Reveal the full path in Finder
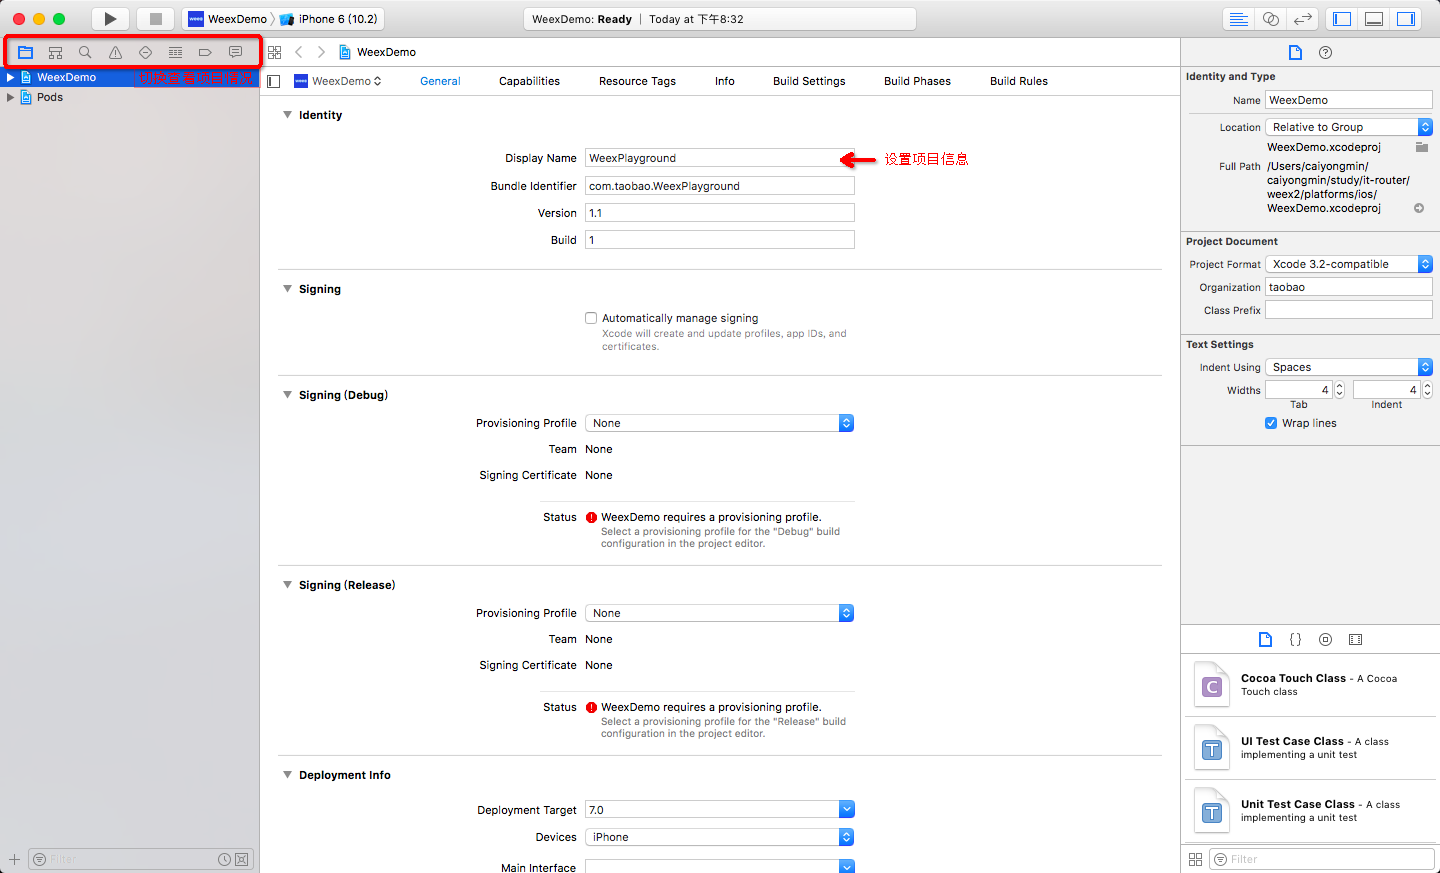1440x873 pixels. pos(1419,208)
